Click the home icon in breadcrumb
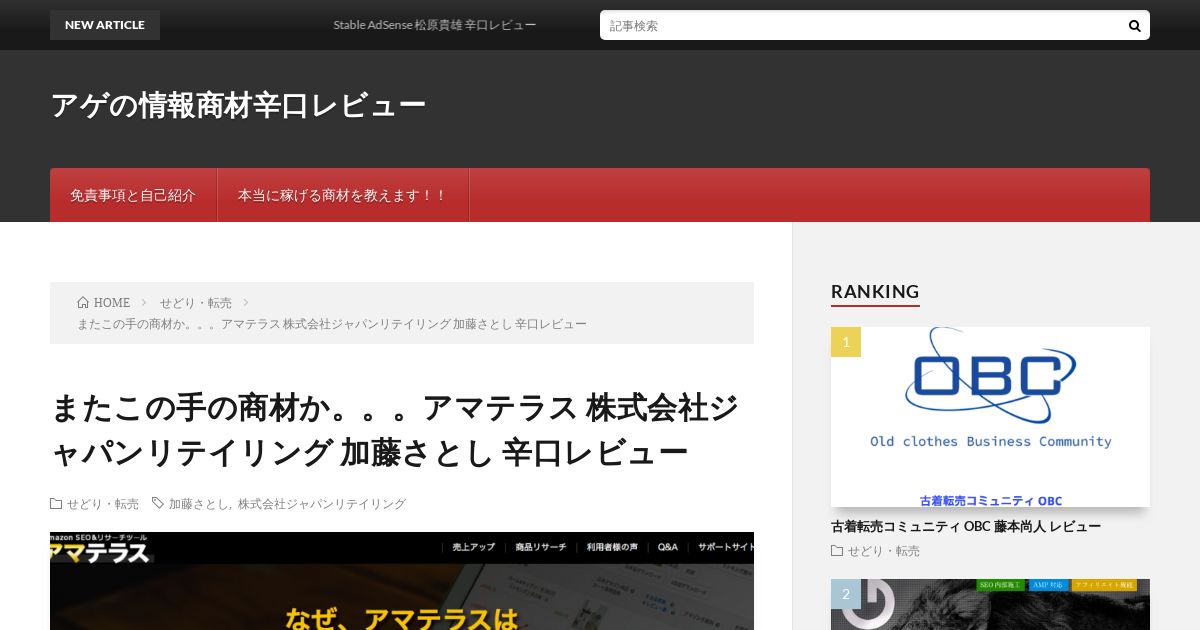The height and width of the screenshot is (630, 1200). pyautogui.click(x=83, y=302)
